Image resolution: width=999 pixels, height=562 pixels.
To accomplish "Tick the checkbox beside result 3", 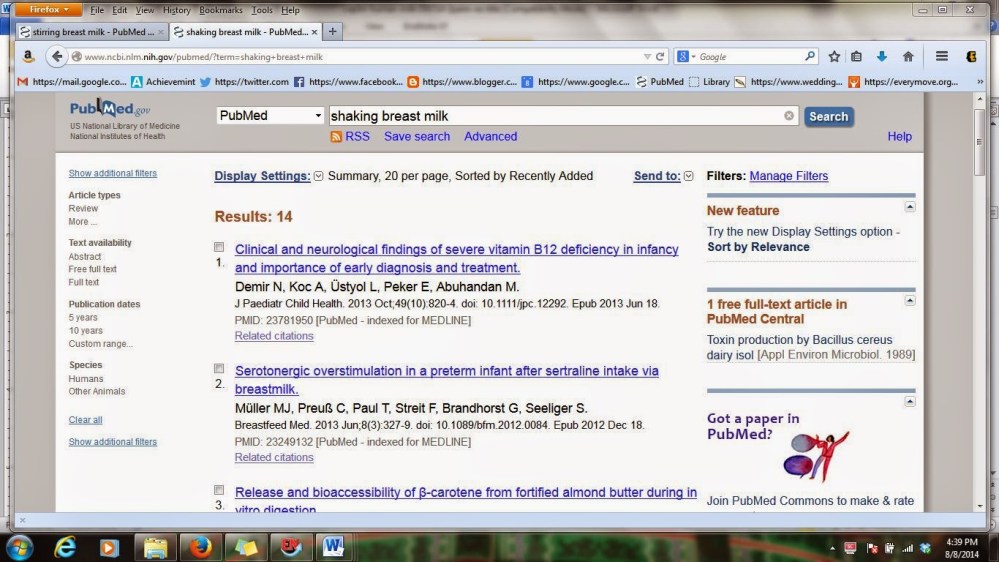I will pos(219,490).
